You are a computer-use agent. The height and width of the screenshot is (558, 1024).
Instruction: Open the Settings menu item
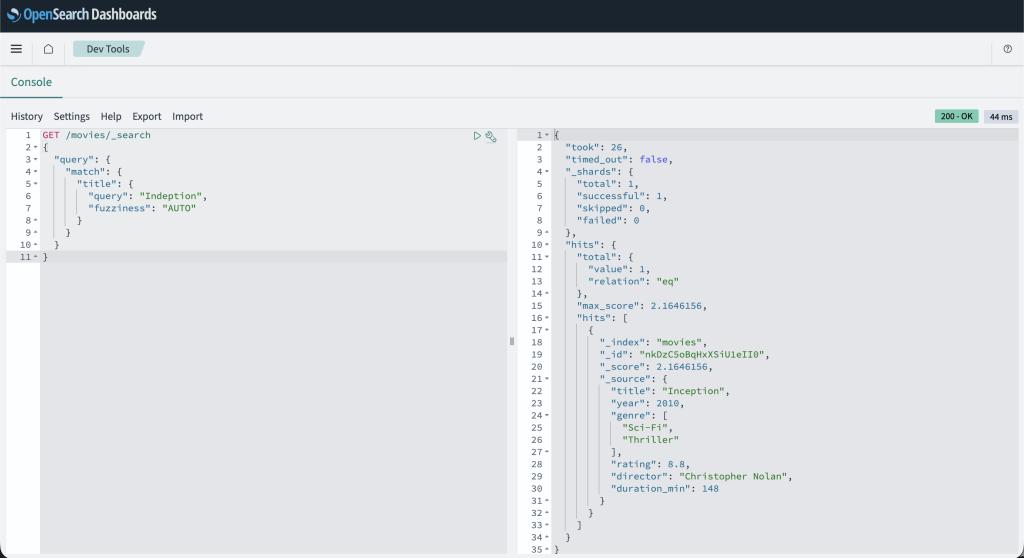coord(71,117)
